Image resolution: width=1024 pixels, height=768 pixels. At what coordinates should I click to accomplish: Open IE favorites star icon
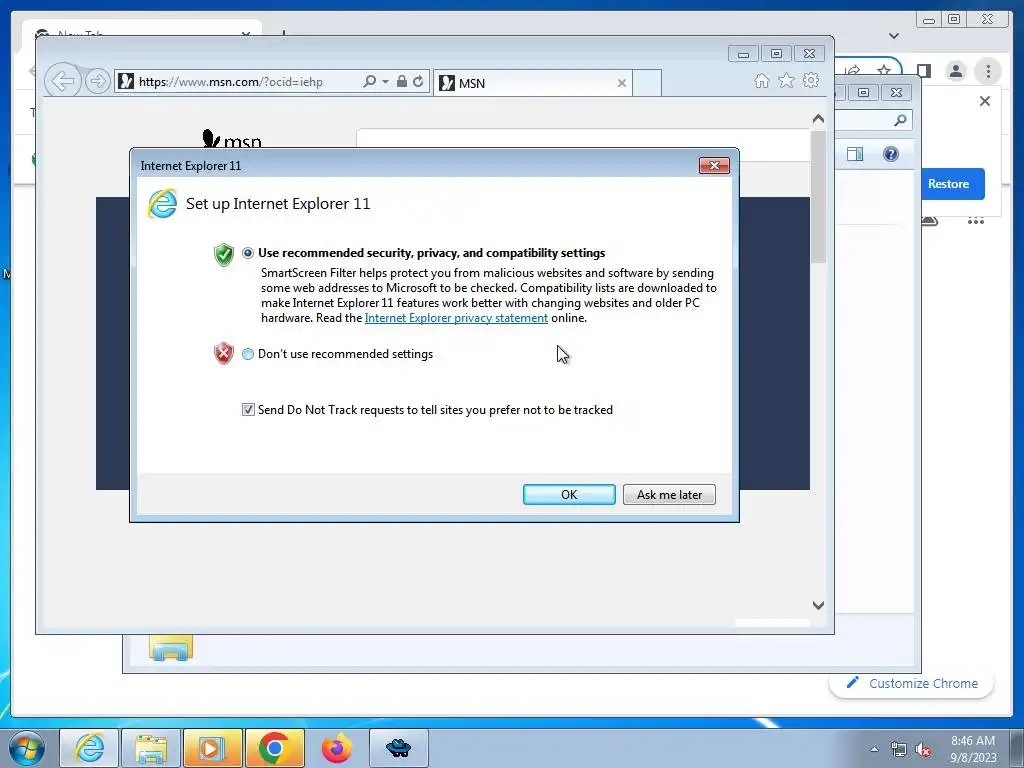pyautogui.click(x=786, y=80)
